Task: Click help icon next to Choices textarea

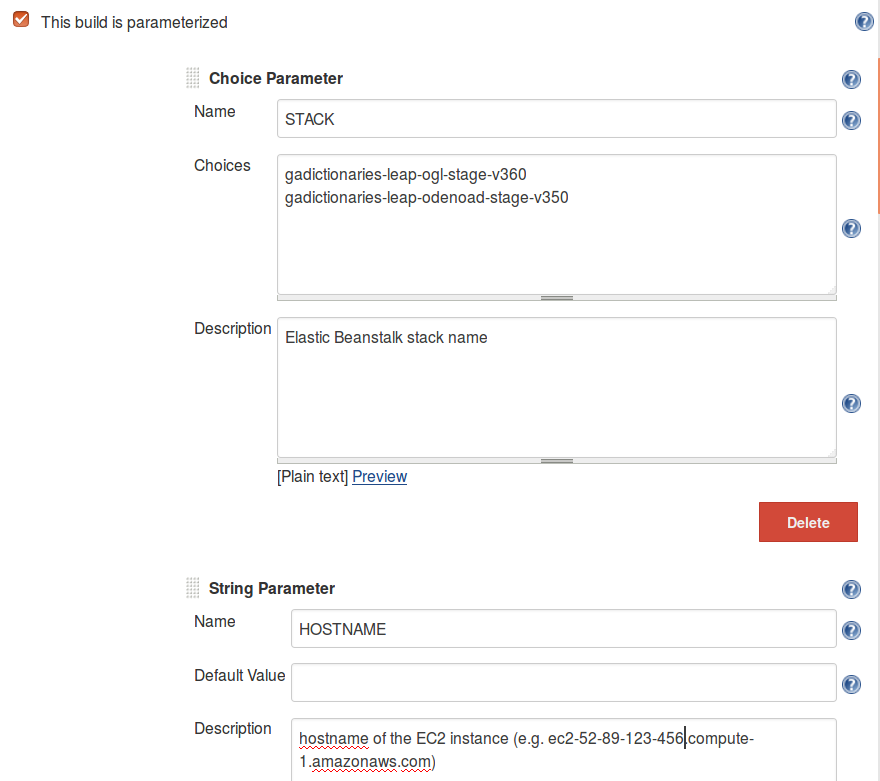Action: [x=851, y=228]
